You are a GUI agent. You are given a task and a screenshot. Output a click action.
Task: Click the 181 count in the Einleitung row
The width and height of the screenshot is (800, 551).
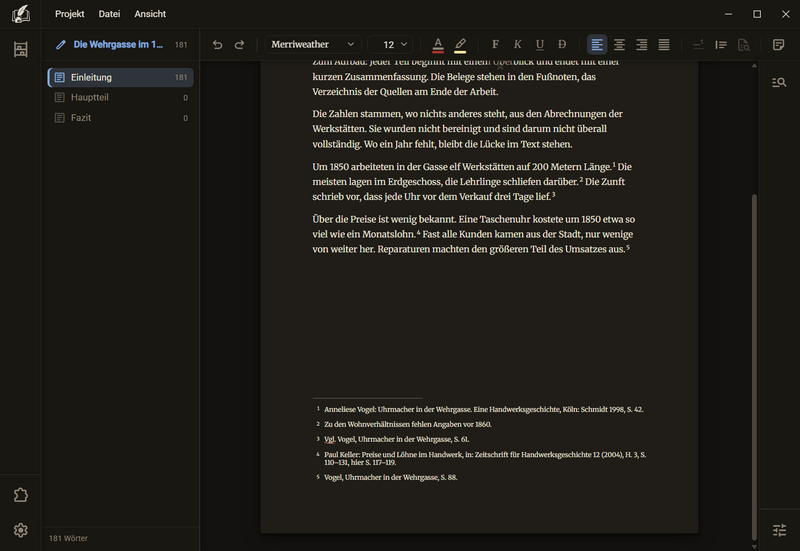tap(181, 78)
